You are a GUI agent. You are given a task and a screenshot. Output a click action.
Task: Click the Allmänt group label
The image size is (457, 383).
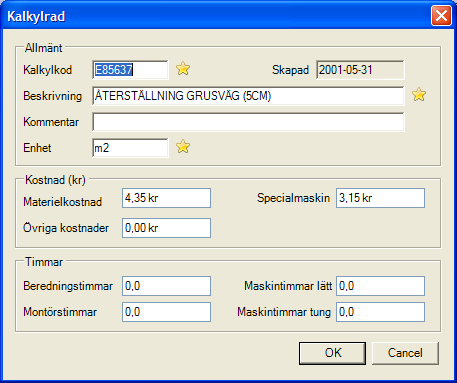click(44, 48)
